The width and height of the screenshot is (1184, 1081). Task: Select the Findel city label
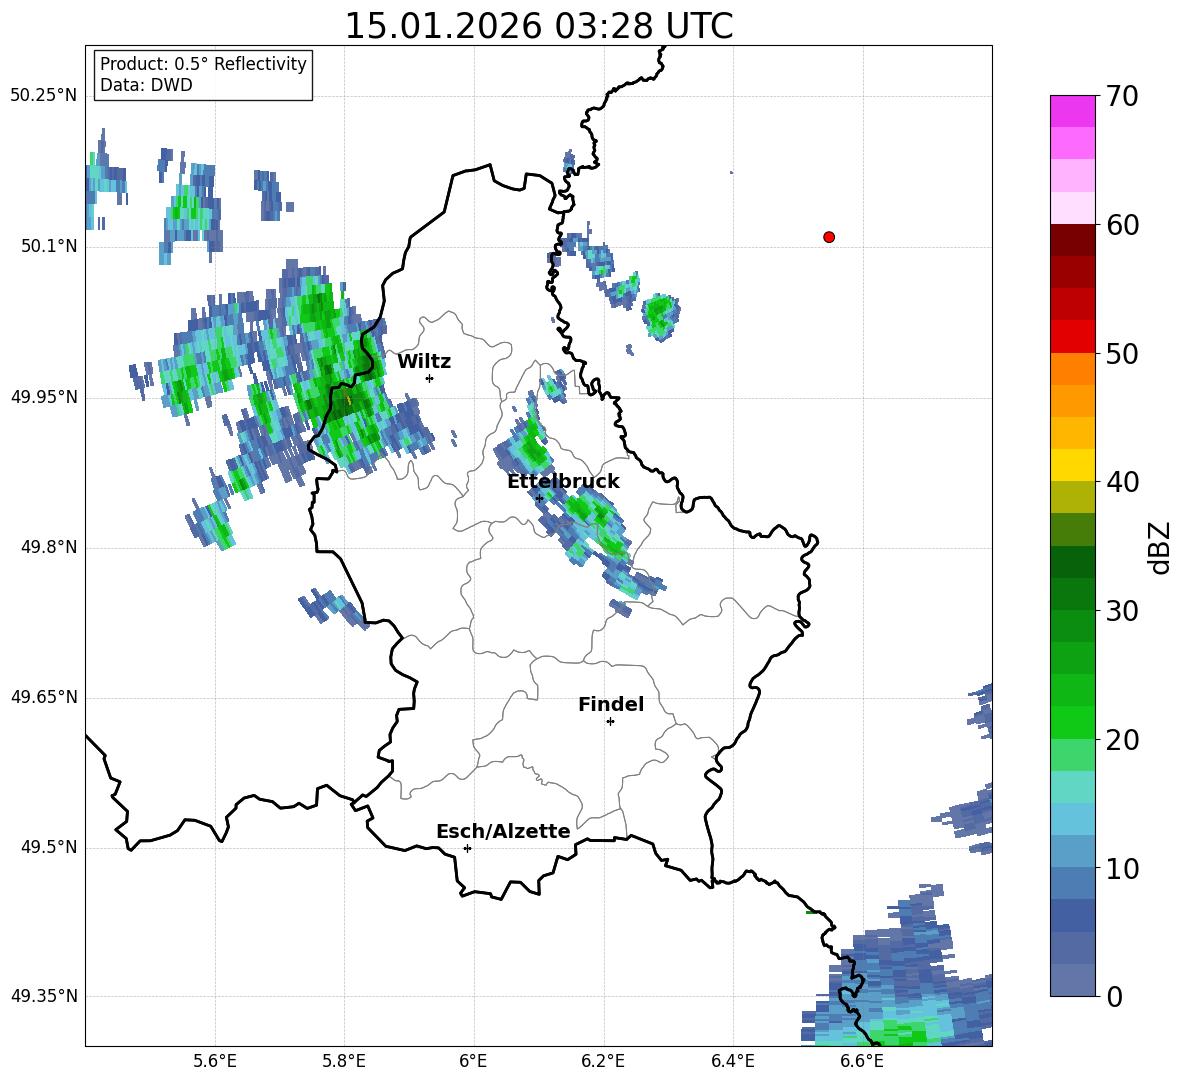point(611,704)
